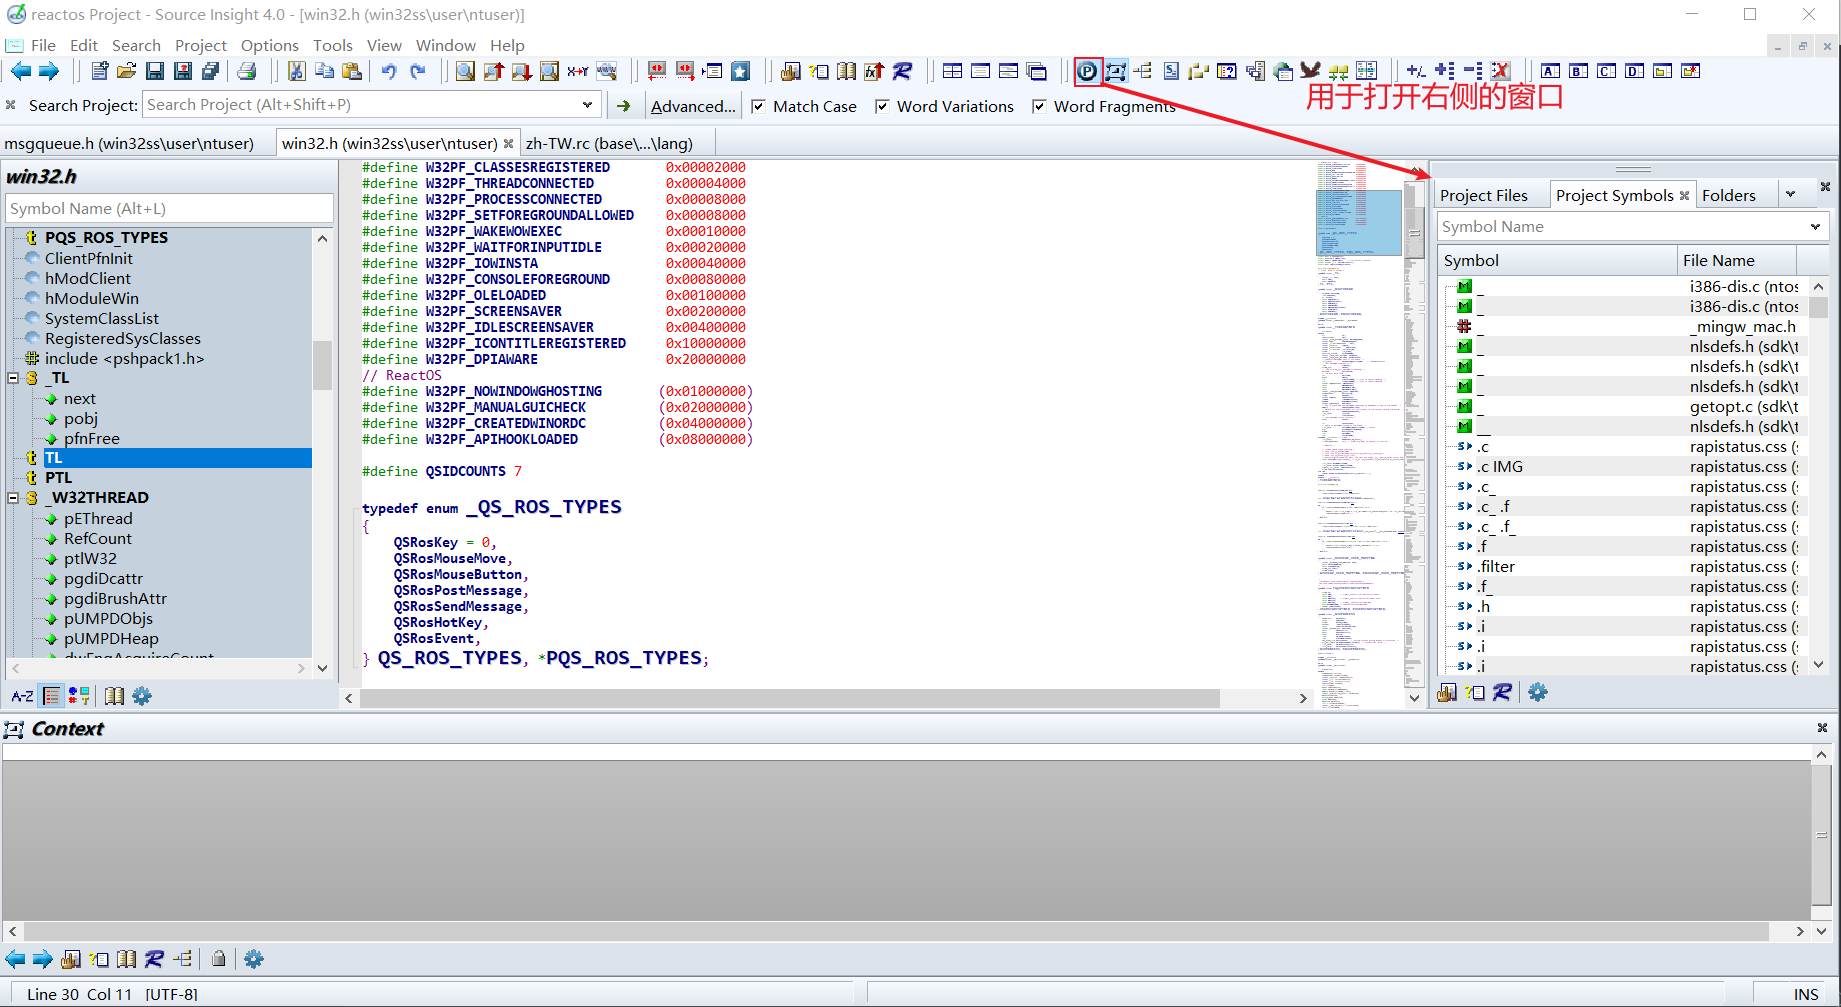Click the blue Go Back arrow in main toolbar
The height and width of the screenshot is (1007, 1841).
pos(21,71)
